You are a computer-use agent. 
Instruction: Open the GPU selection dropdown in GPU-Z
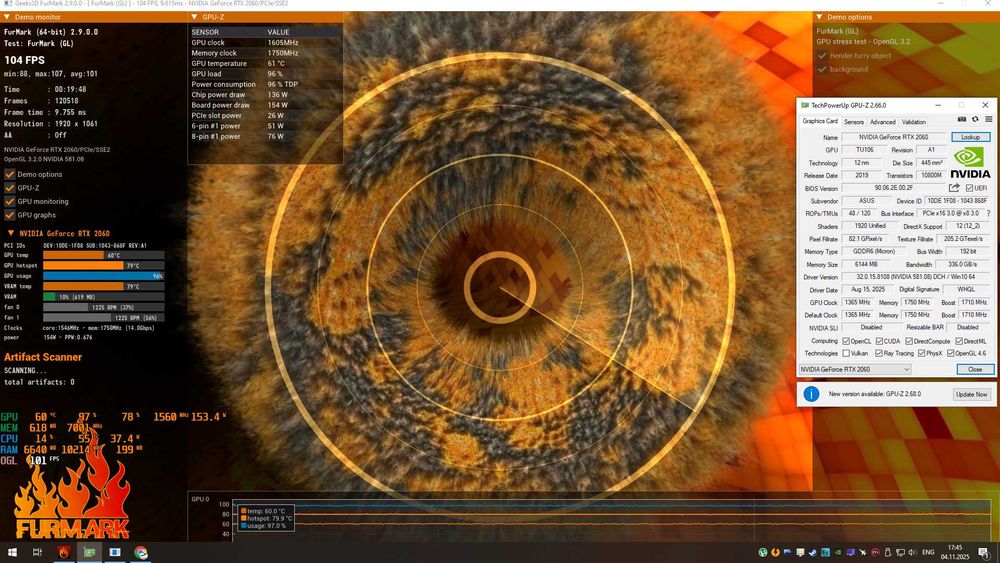click(855, 369)
